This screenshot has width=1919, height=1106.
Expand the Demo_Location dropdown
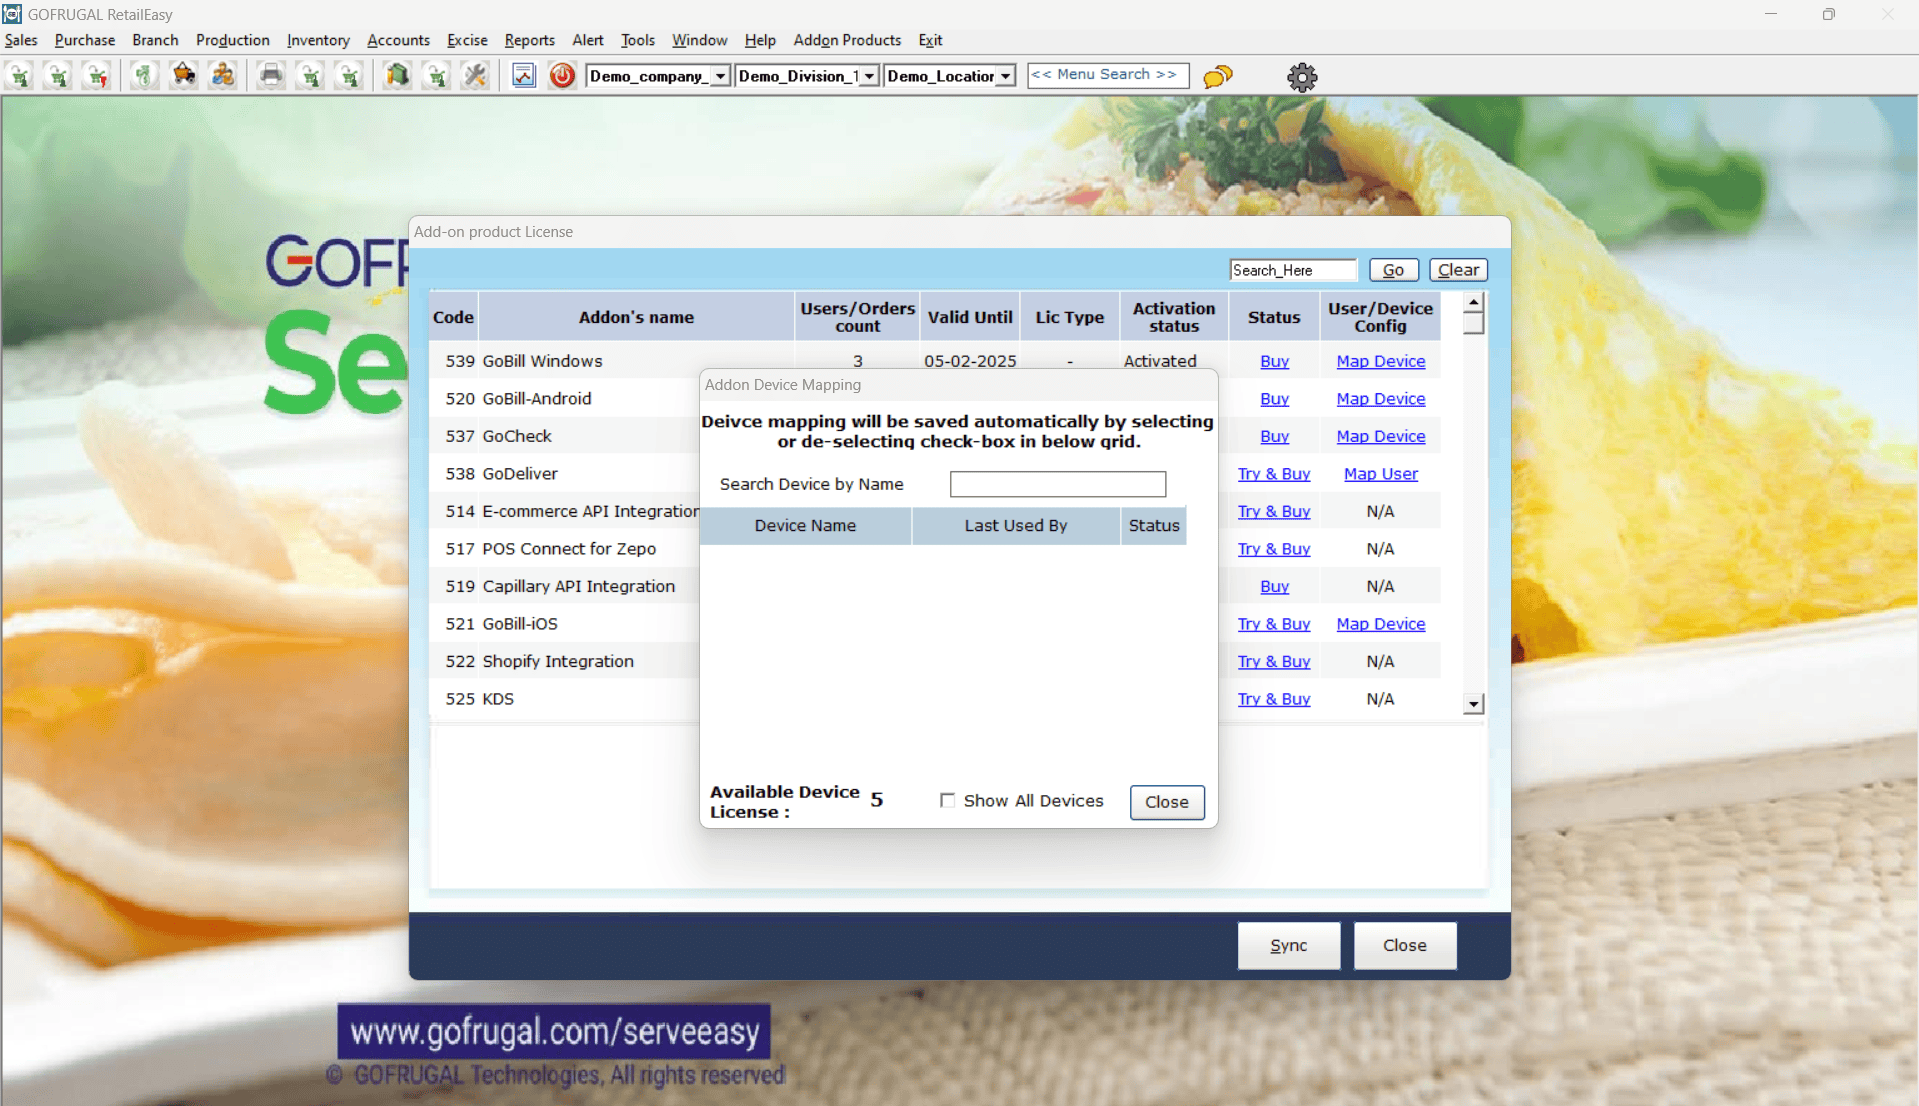(x=1005, y=76)
